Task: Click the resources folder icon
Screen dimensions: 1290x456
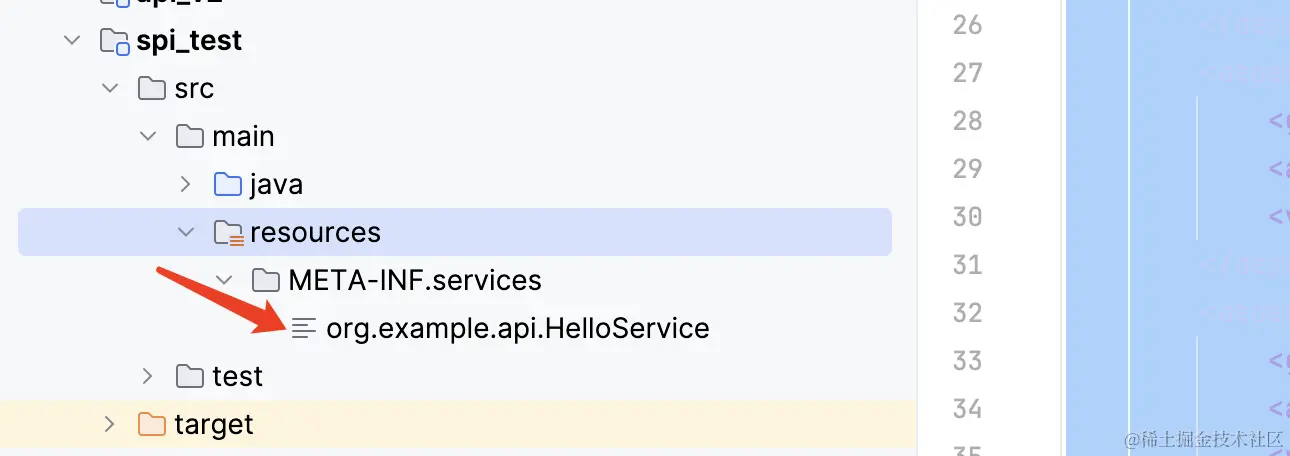Action: 229,233
